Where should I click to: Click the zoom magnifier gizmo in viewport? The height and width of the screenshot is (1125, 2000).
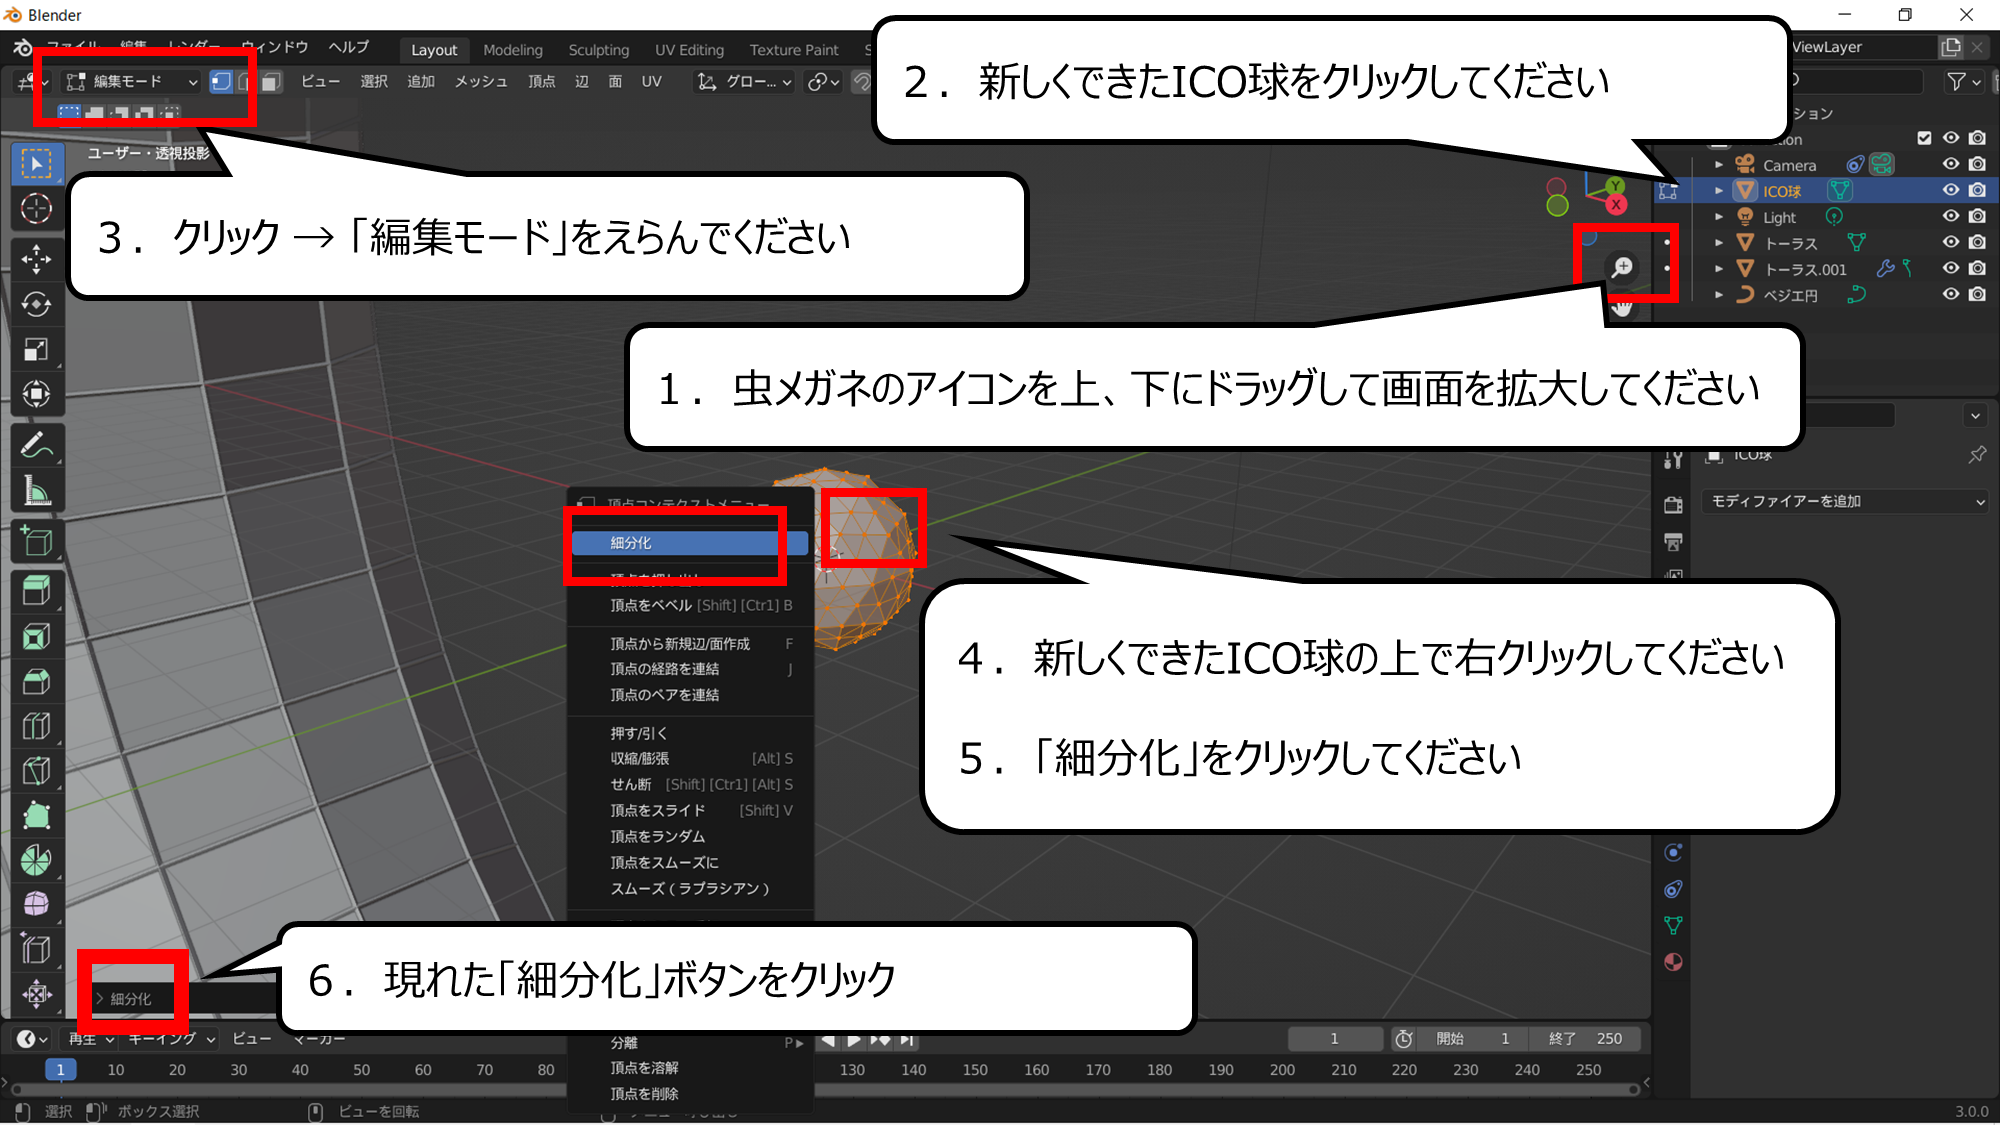click(x=1622, y=267)
